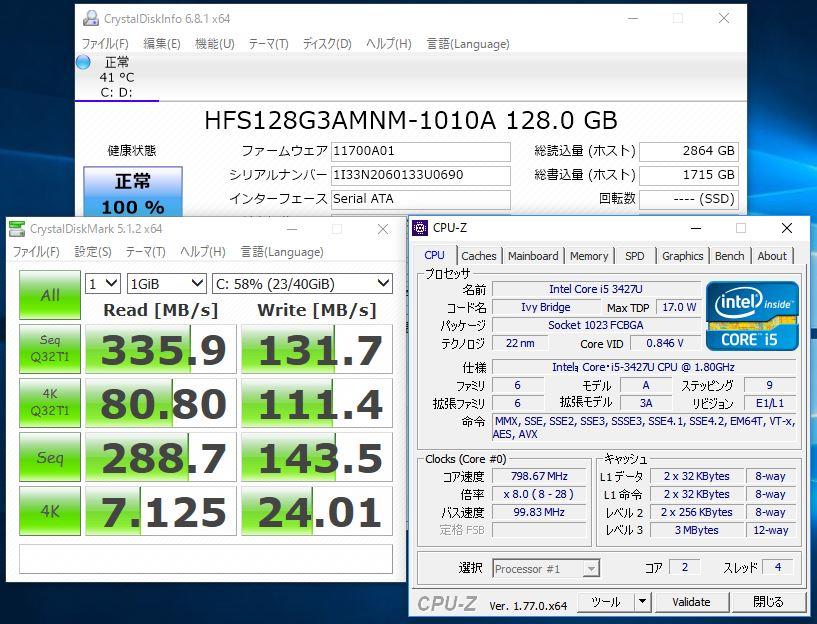The height and width of the screenshot is (624, 817).
Task: Open 編集(E) menu in CrystalDiskInfo
Action: 162,44
